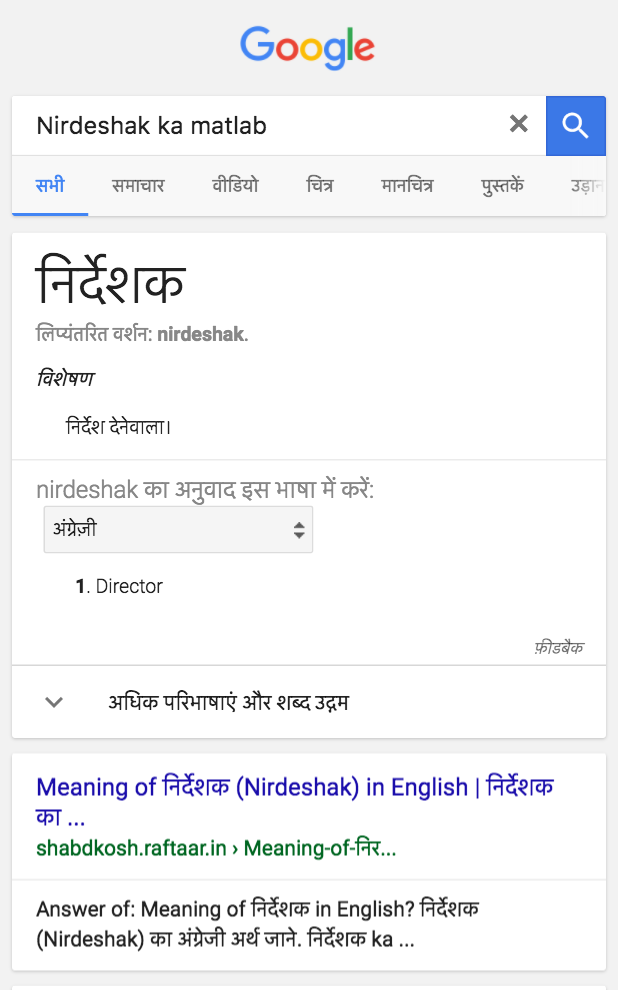Click the निर्देशक headword title
This screenshot has height=990, width=618.
(110, 280)
